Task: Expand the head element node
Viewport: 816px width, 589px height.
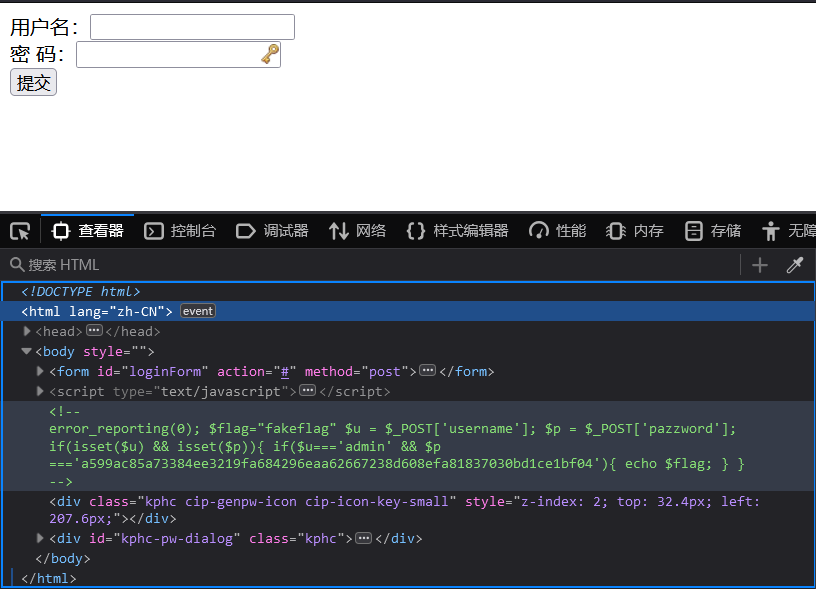Action: 27,331
